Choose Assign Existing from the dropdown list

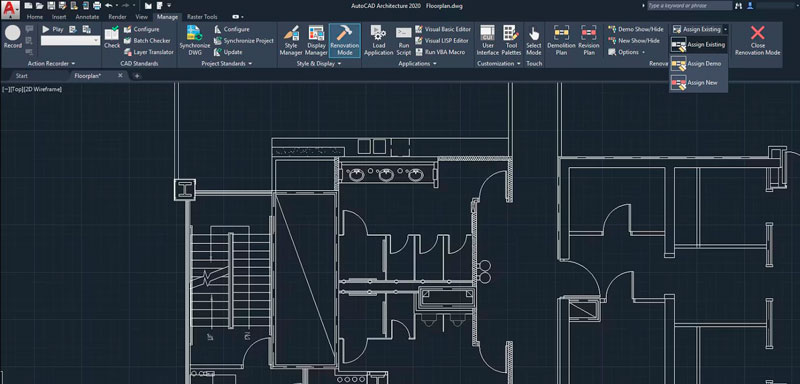click(x=698, y=45)
